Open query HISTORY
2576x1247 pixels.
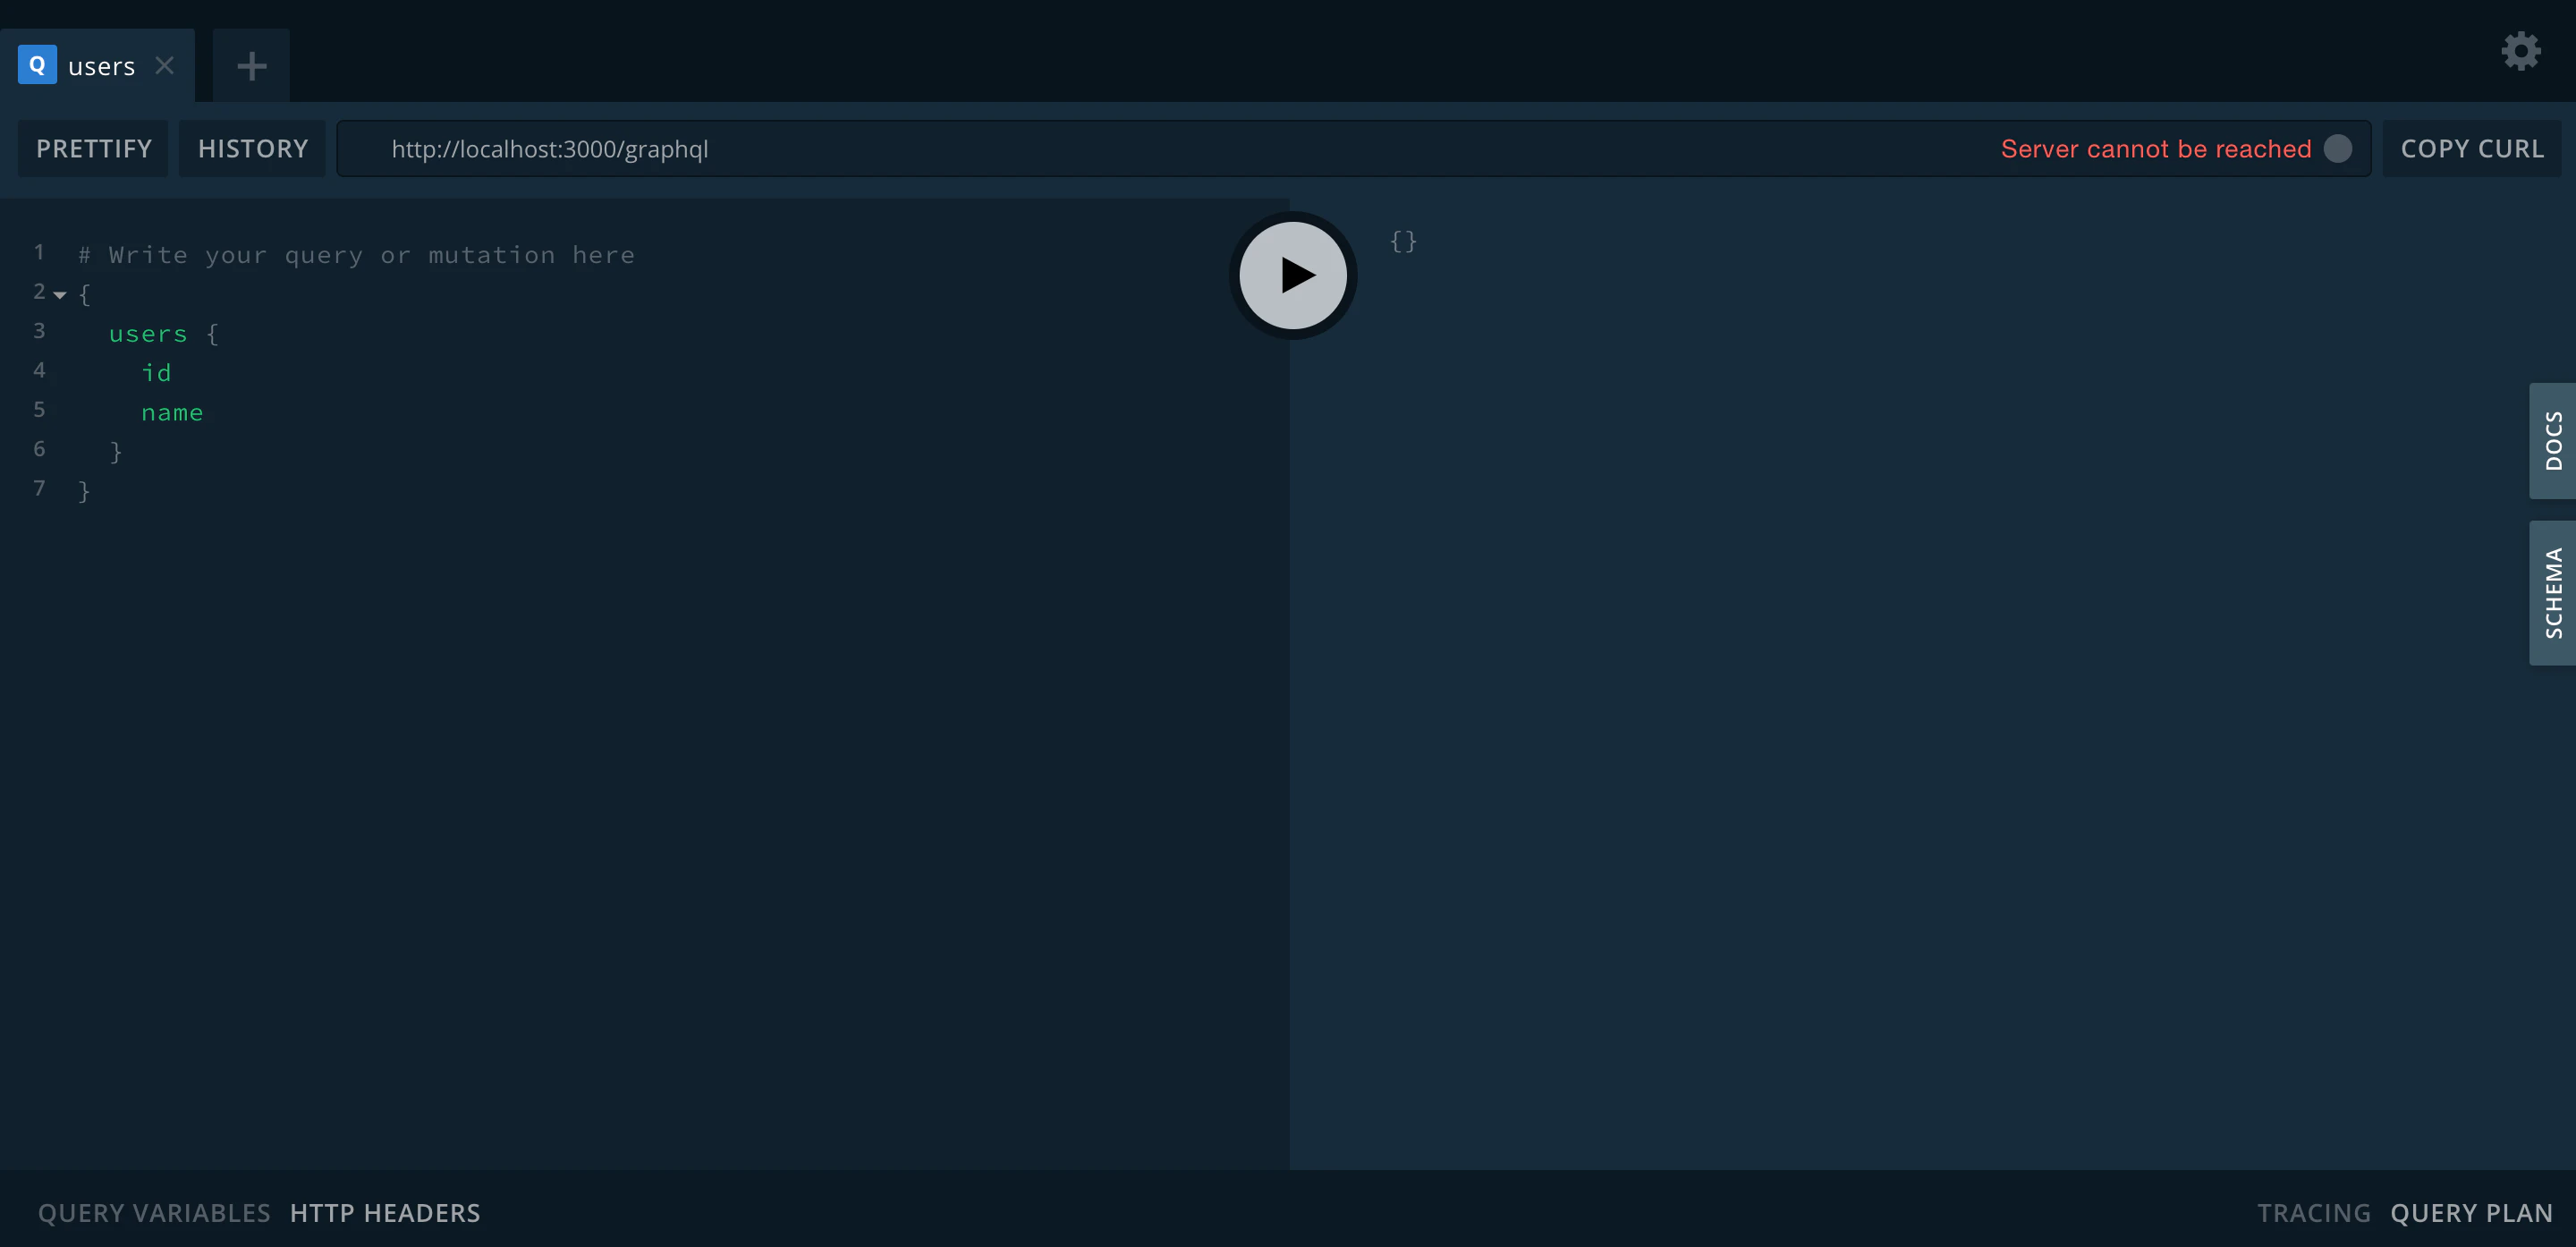[x=252, y=149]
